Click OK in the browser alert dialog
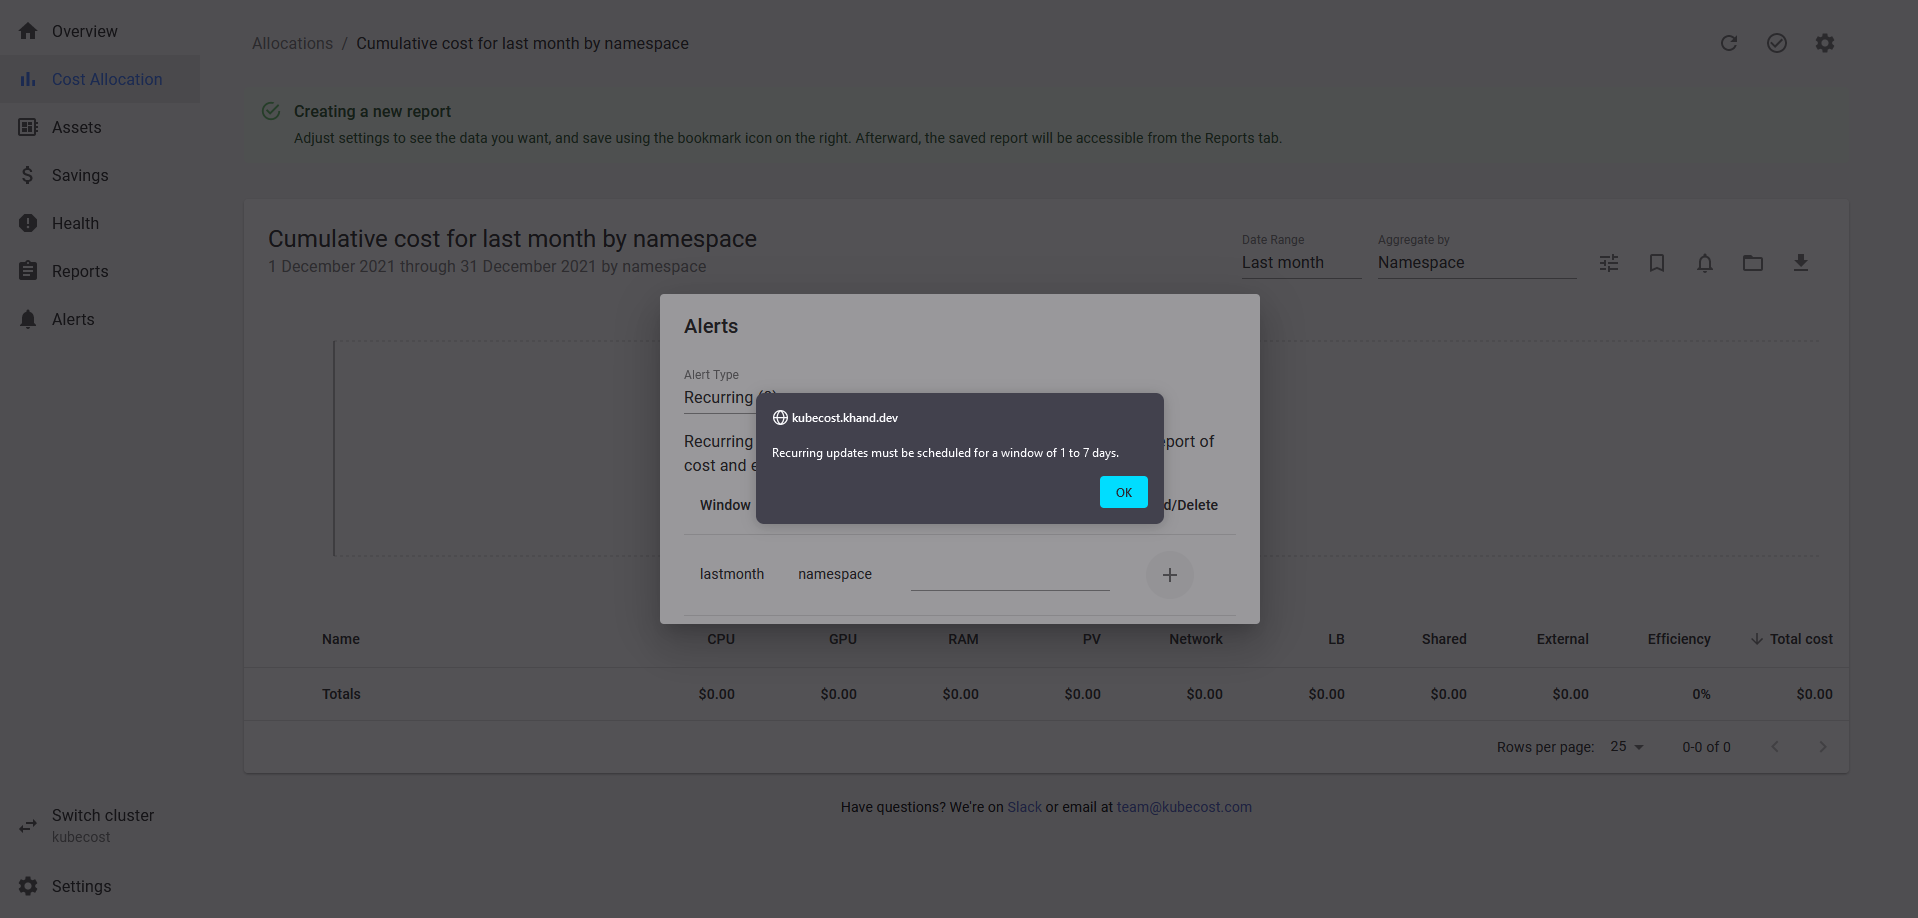This screenshot has width=1918, height=918. point(1123,492)
